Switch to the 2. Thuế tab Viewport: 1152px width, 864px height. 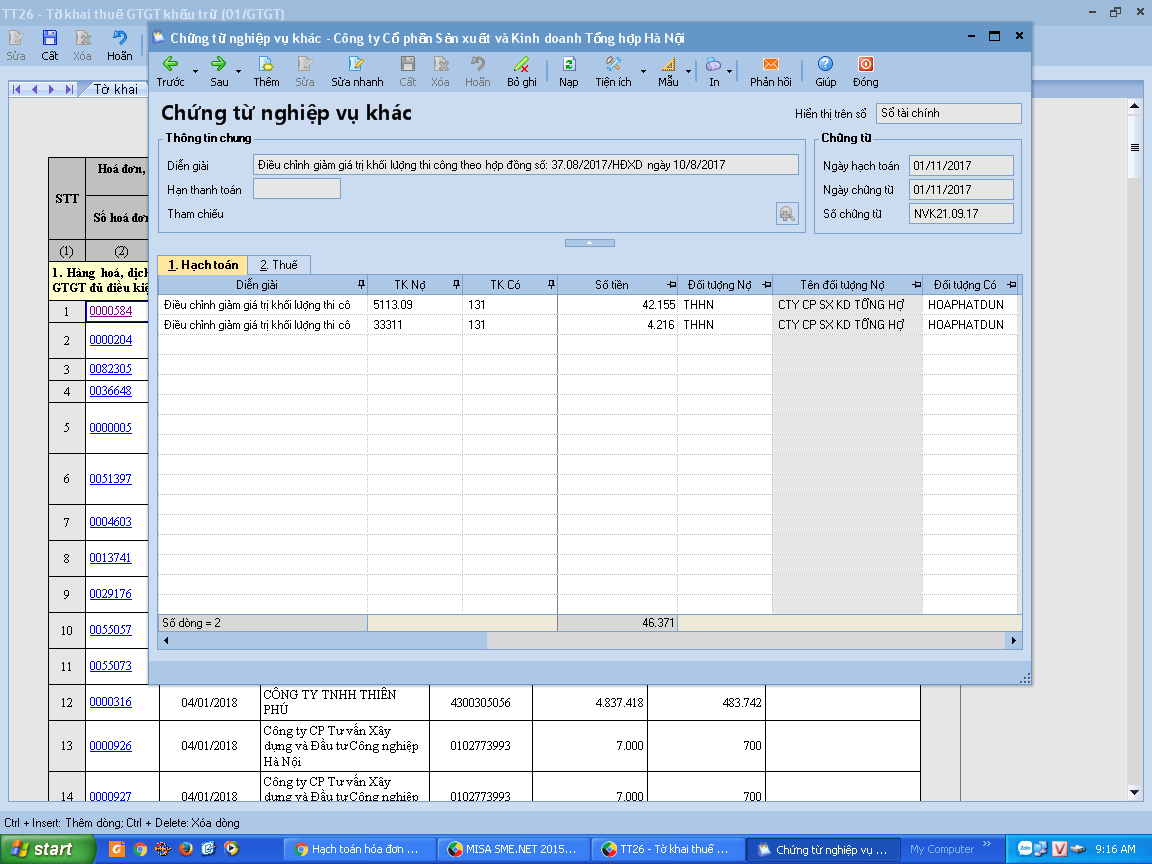click(x=278, y=264)
